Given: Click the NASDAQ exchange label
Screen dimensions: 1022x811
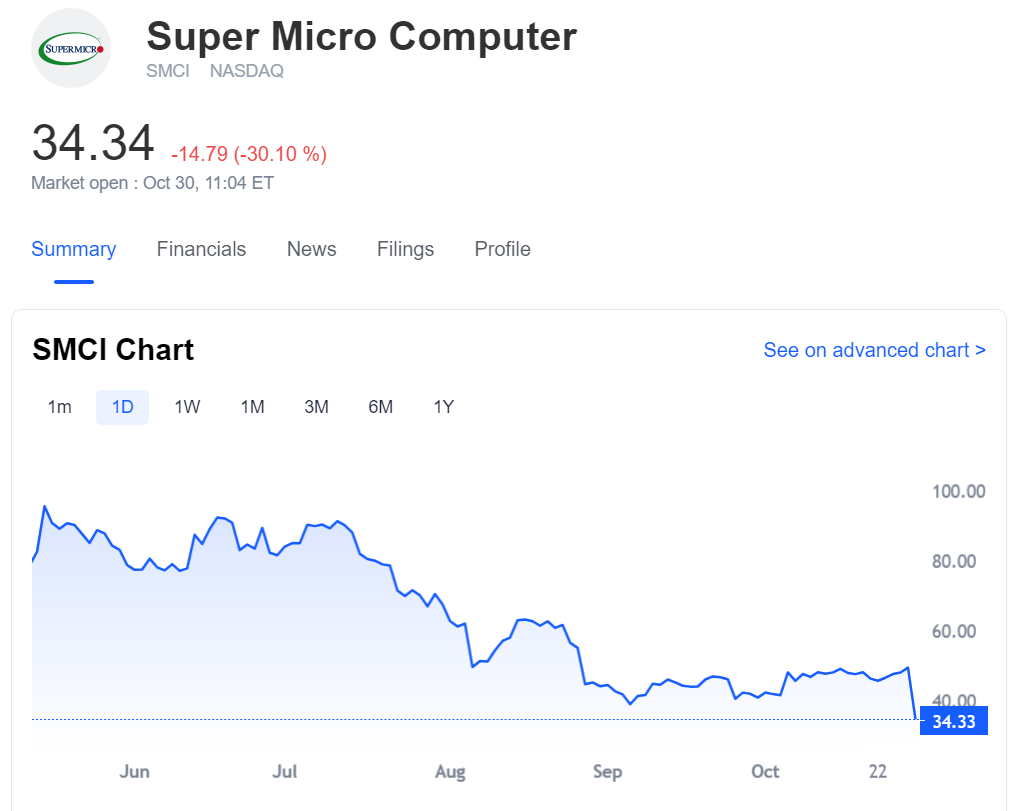Looking at the screenshot, I should click(247, 72).
